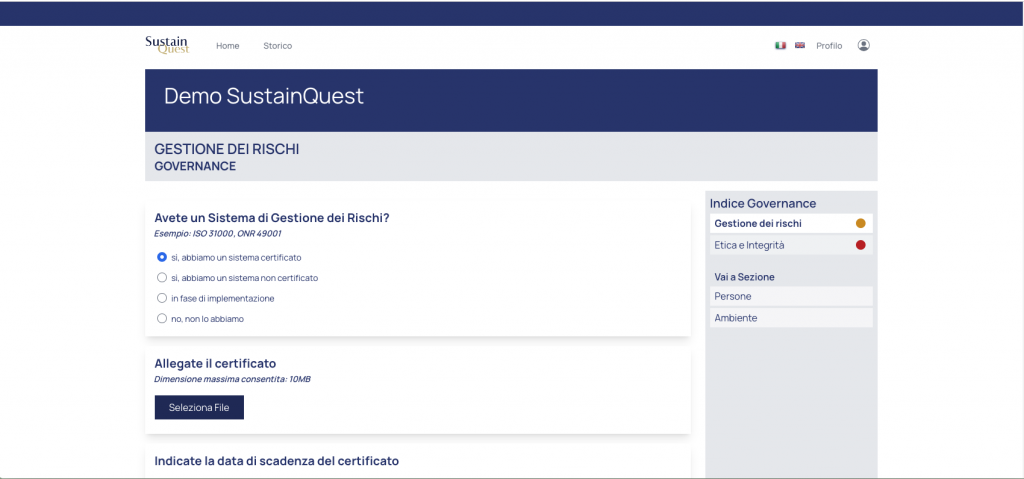This screenshot has height=479, width=1024.
Task: Click the 'Vai a Sezione' label
Action: 744,277
